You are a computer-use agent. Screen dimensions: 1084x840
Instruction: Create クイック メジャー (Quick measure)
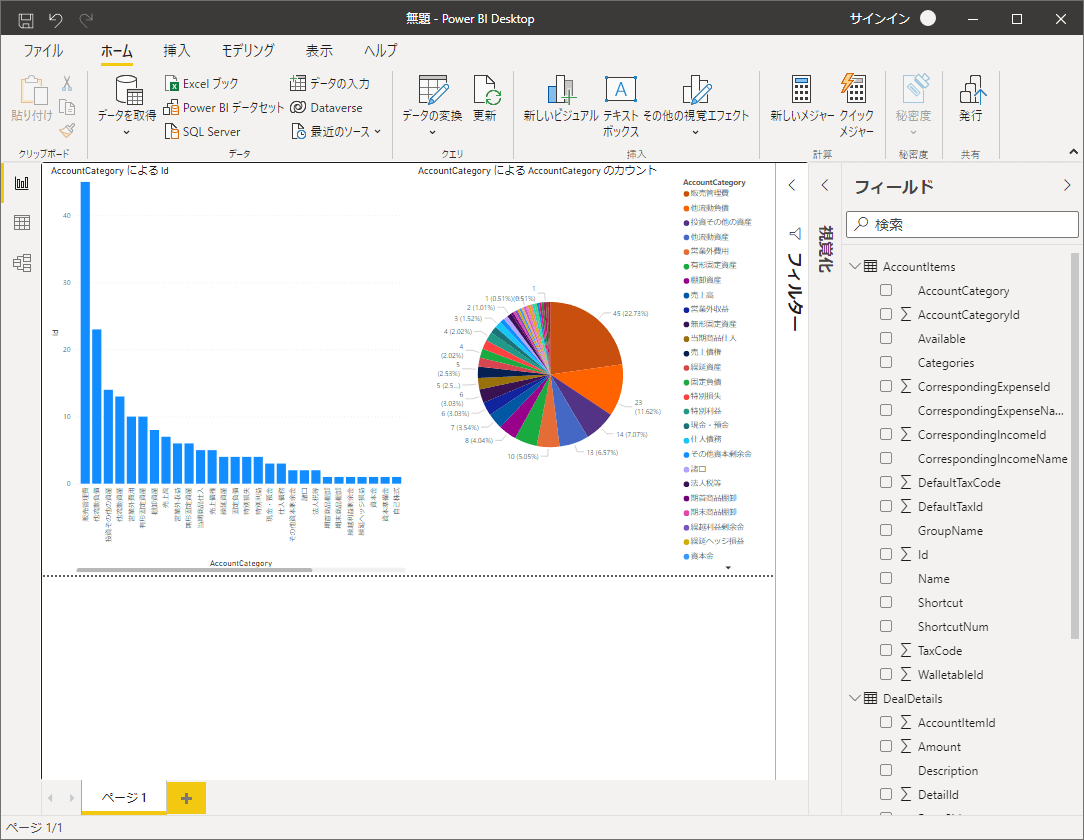pyautogui.click(x=857, y=106)
